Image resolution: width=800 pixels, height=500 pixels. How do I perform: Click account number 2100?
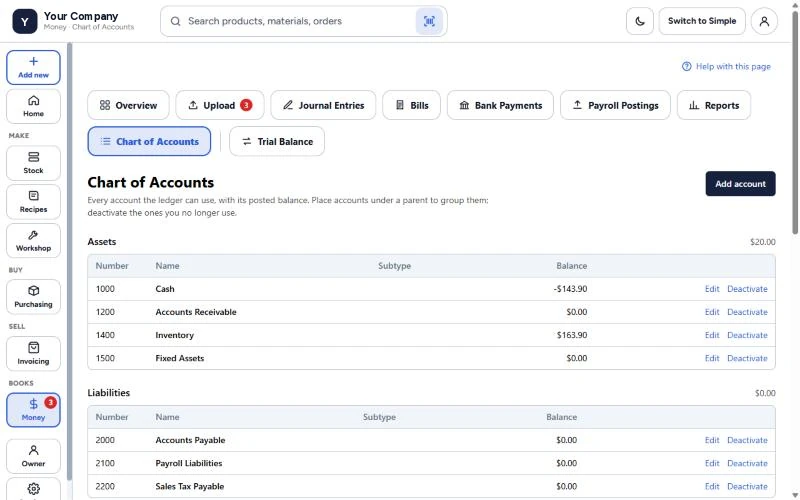(x=105, y=463)
